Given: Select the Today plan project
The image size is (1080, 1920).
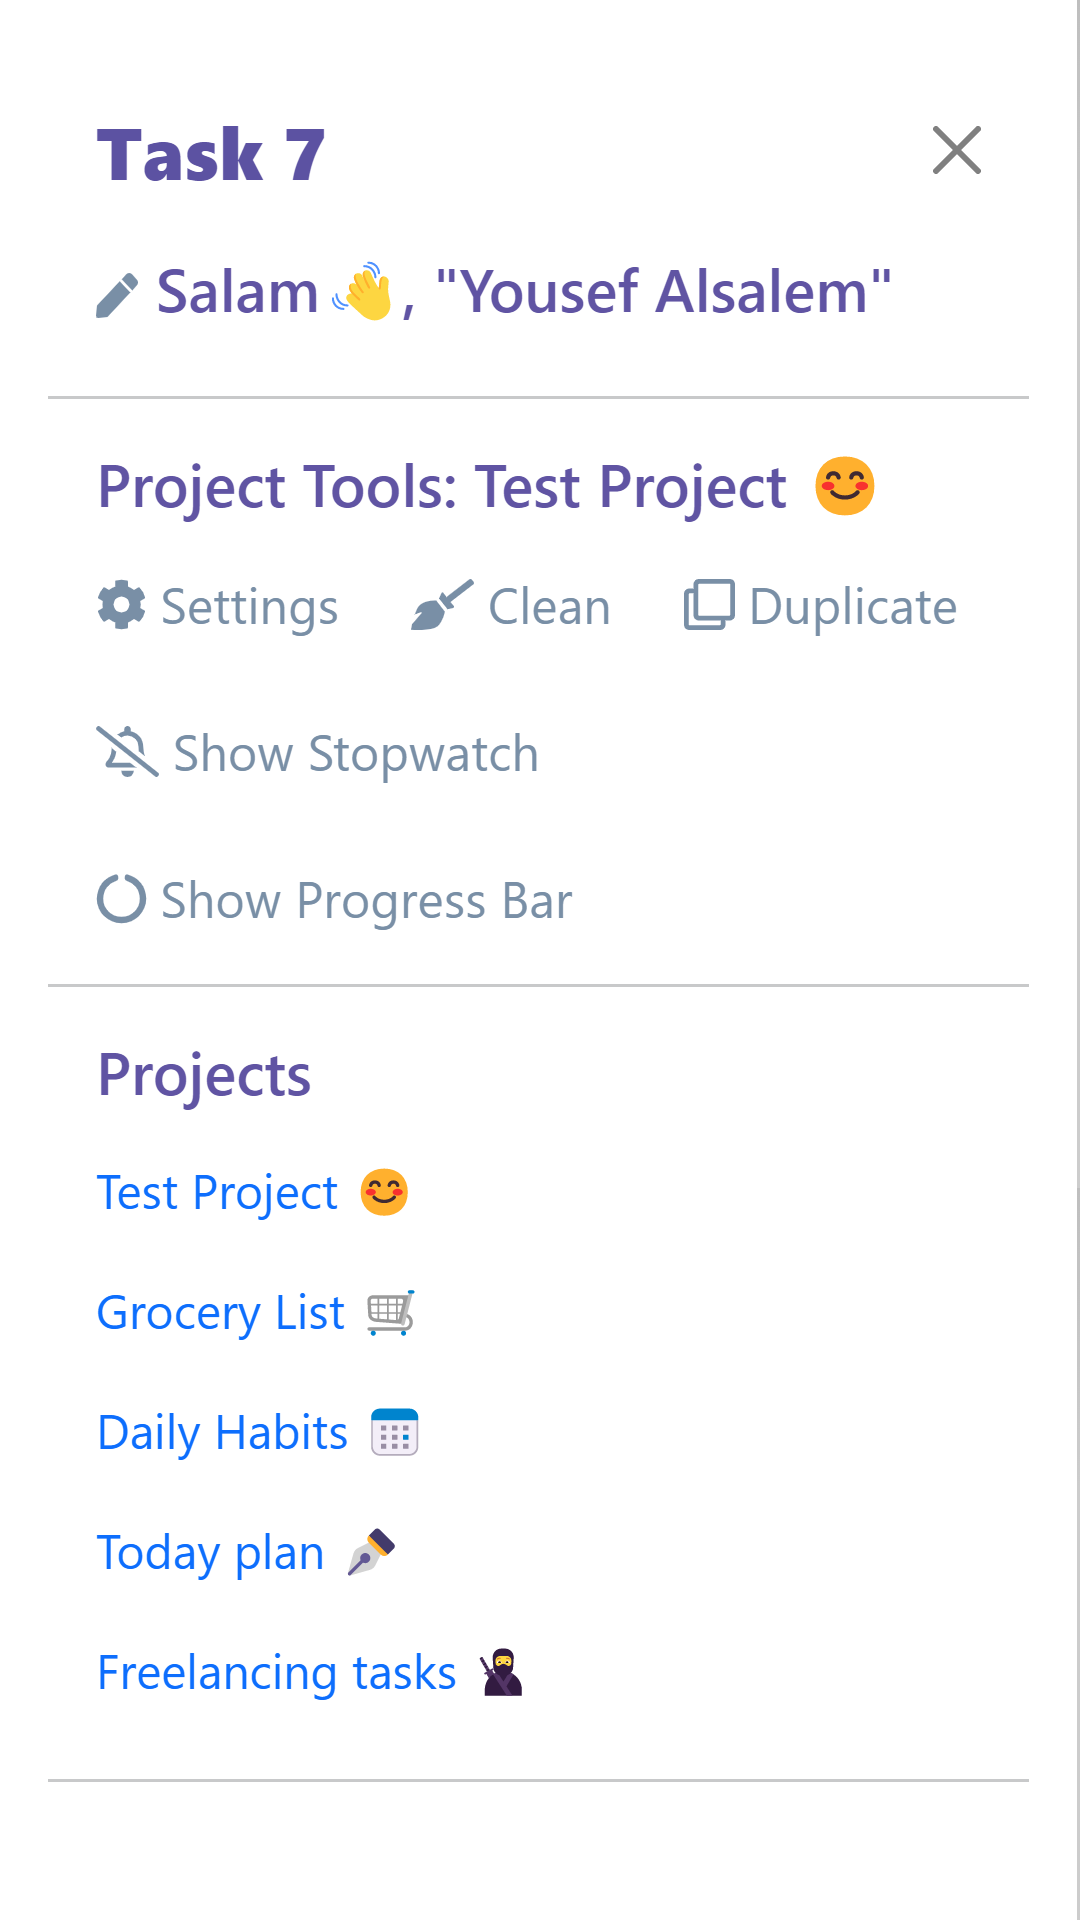Looking at the screenshot, I should [211, 1553].
